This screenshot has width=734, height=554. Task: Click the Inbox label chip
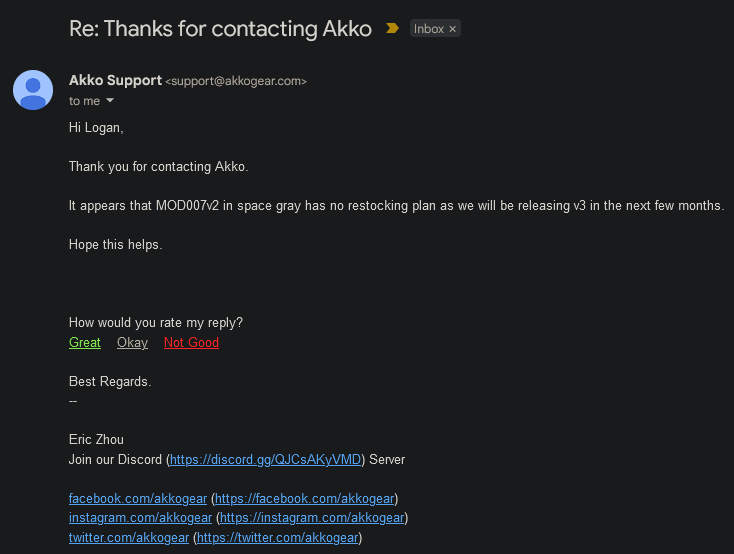point(429,29)
